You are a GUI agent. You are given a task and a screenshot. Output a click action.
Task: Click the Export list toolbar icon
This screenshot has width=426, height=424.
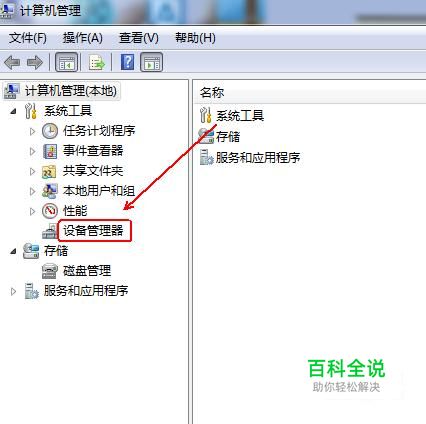coord(97,62)
